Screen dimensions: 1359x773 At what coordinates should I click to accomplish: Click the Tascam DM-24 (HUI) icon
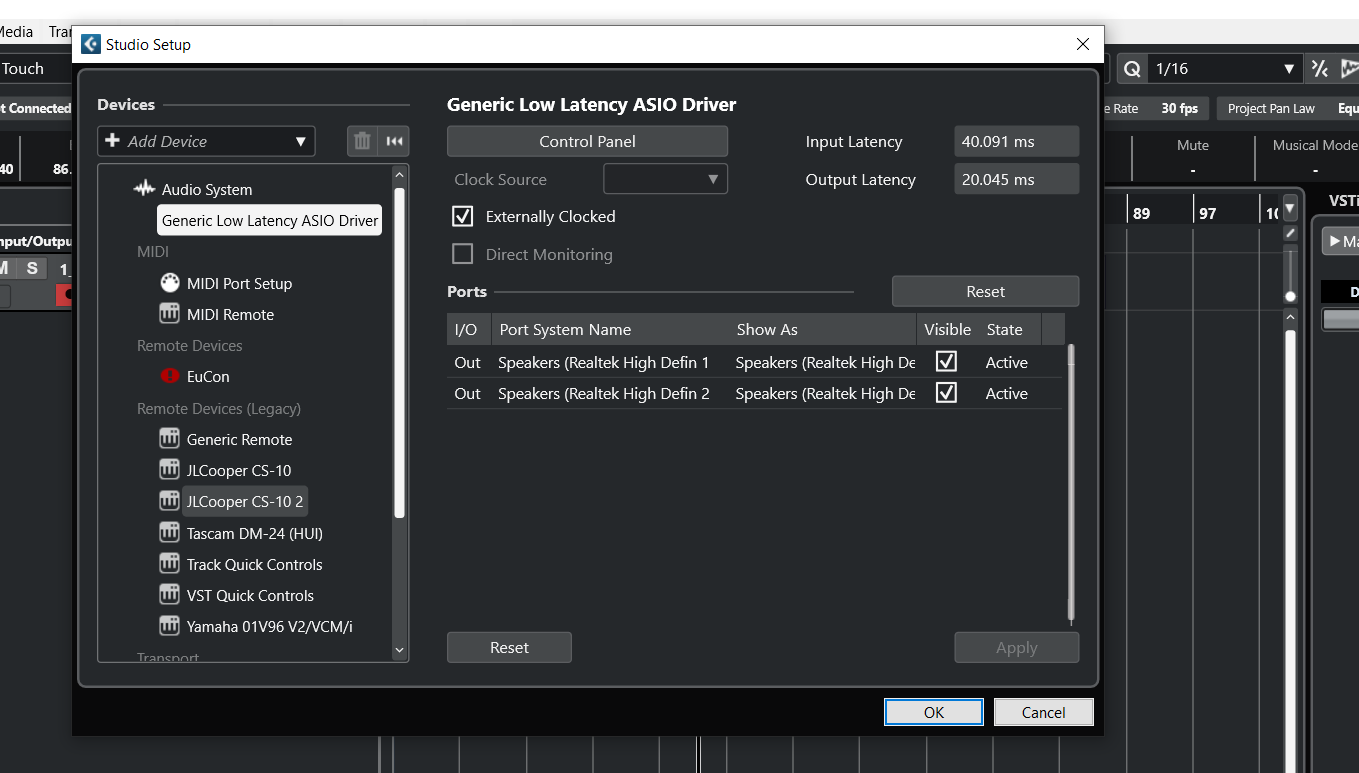(170, 533)
